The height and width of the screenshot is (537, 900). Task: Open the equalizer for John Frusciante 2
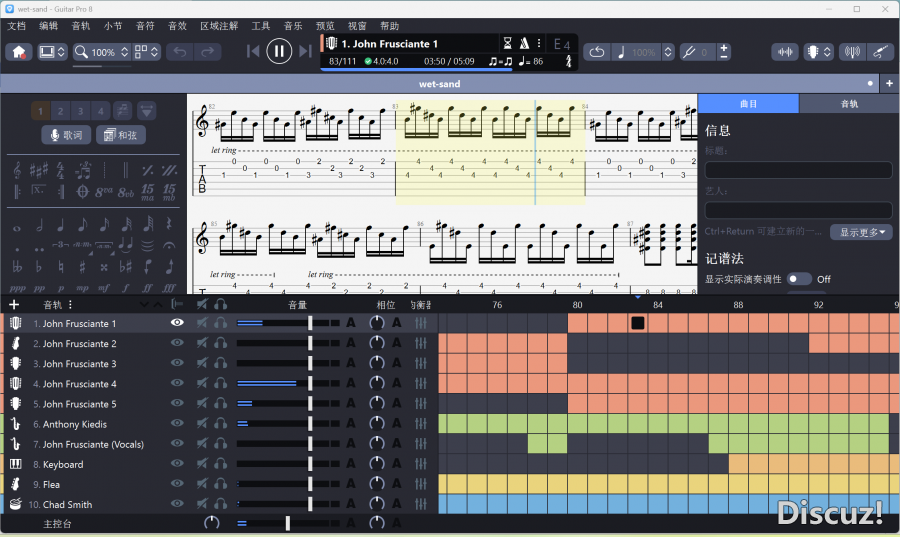(x=421, y=344)
